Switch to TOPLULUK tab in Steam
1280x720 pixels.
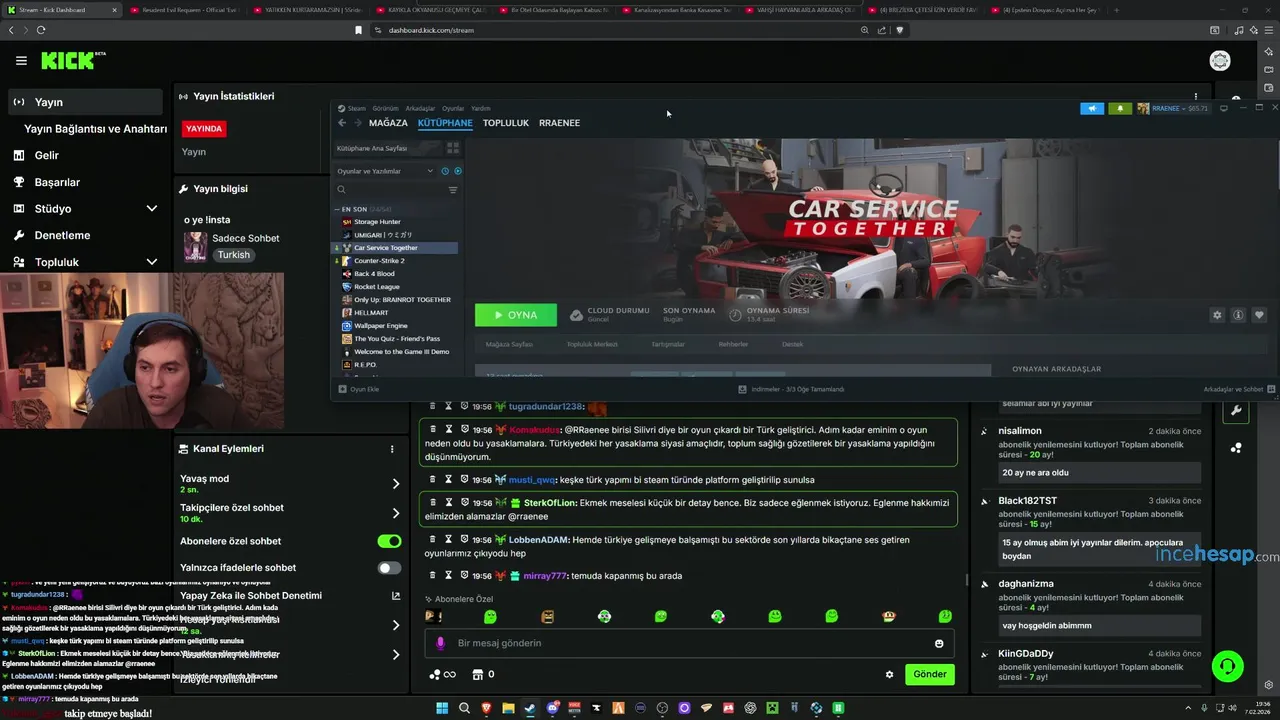click(x=506, y=123)
